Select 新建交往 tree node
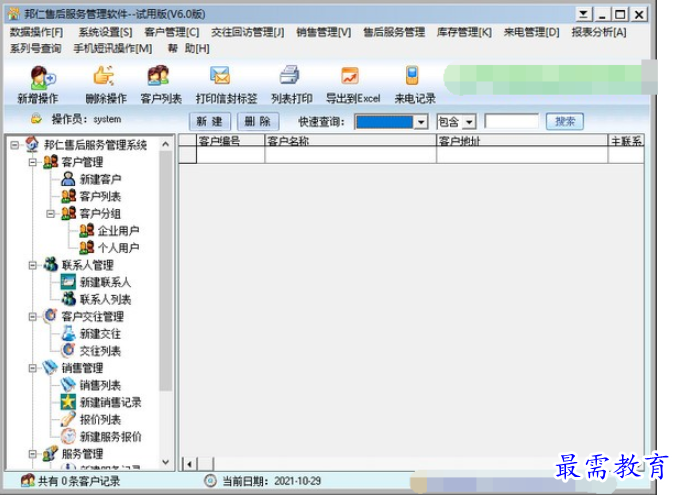This screenshot has height=498, width=677. tap(100, 334)
